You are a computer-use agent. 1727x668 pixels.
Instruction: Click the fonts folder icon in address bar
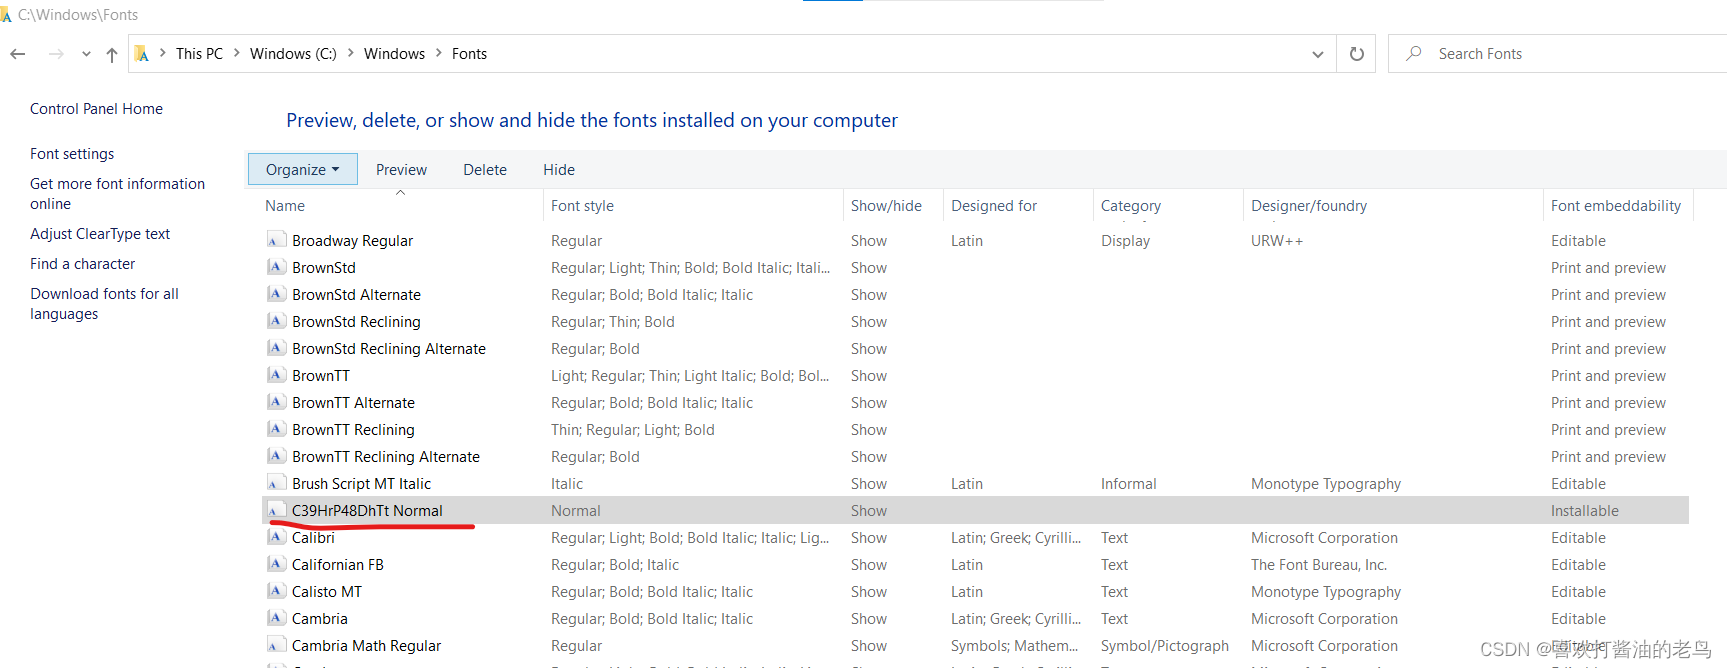click(142, 54)
